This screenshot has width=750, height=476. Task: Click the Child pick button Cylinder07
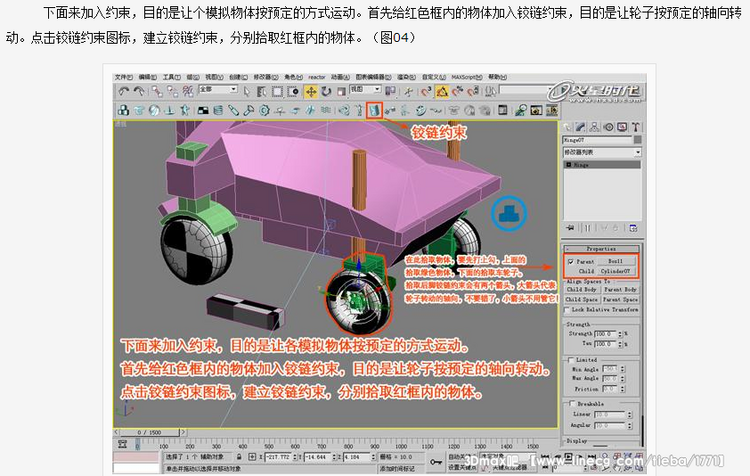click(616, 271)
